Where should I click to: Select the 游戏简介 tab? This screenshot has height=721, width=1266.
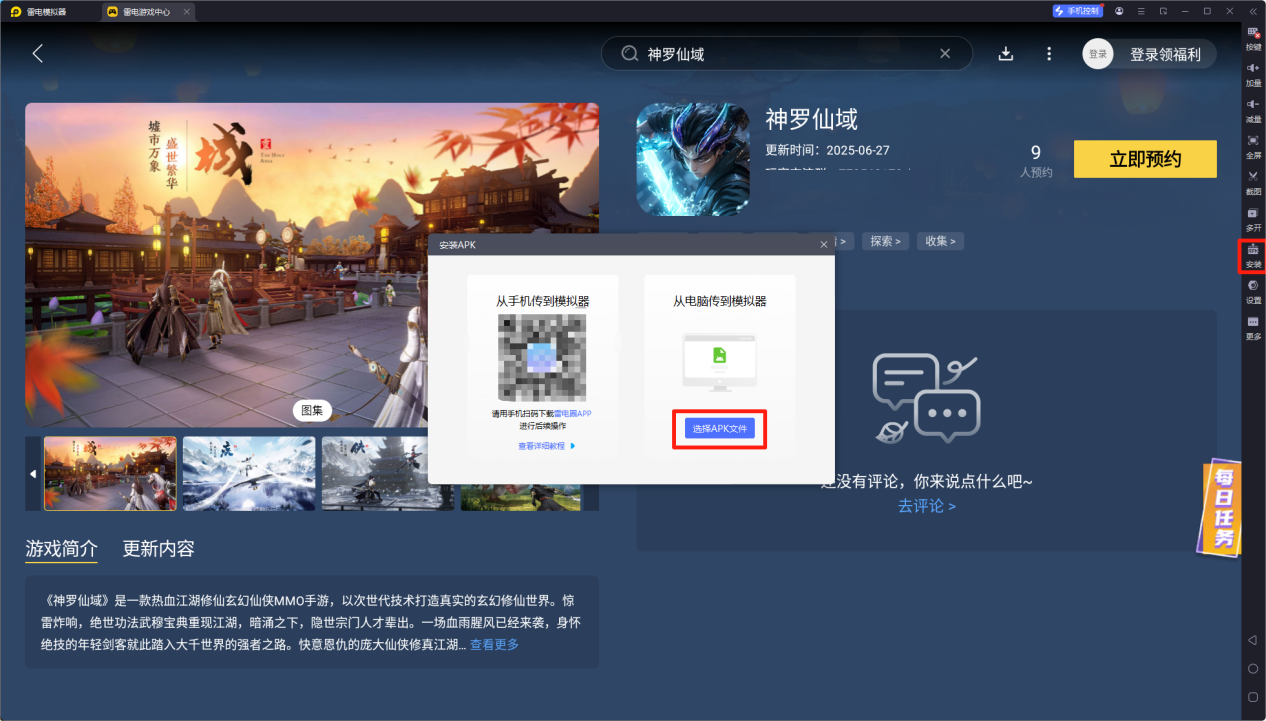[62, 549]
